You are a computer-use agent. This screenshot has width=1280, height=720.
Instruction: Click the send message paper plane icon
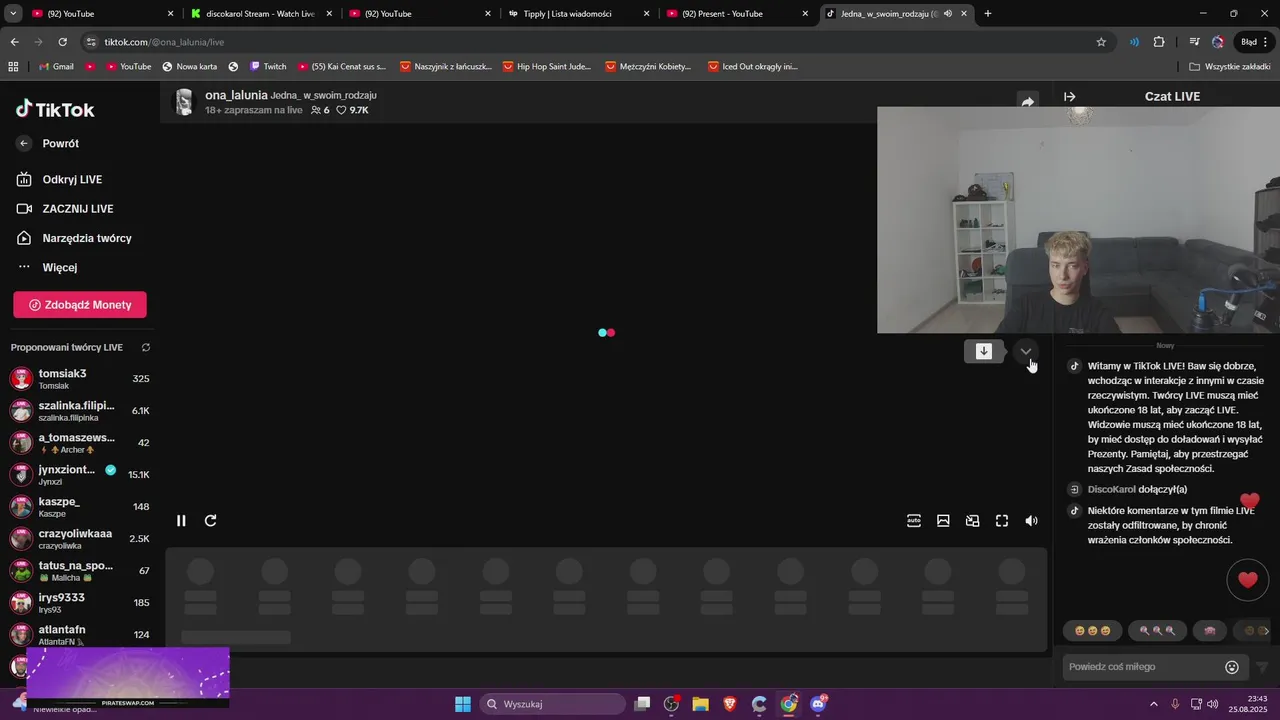(x=1262, y=667)
